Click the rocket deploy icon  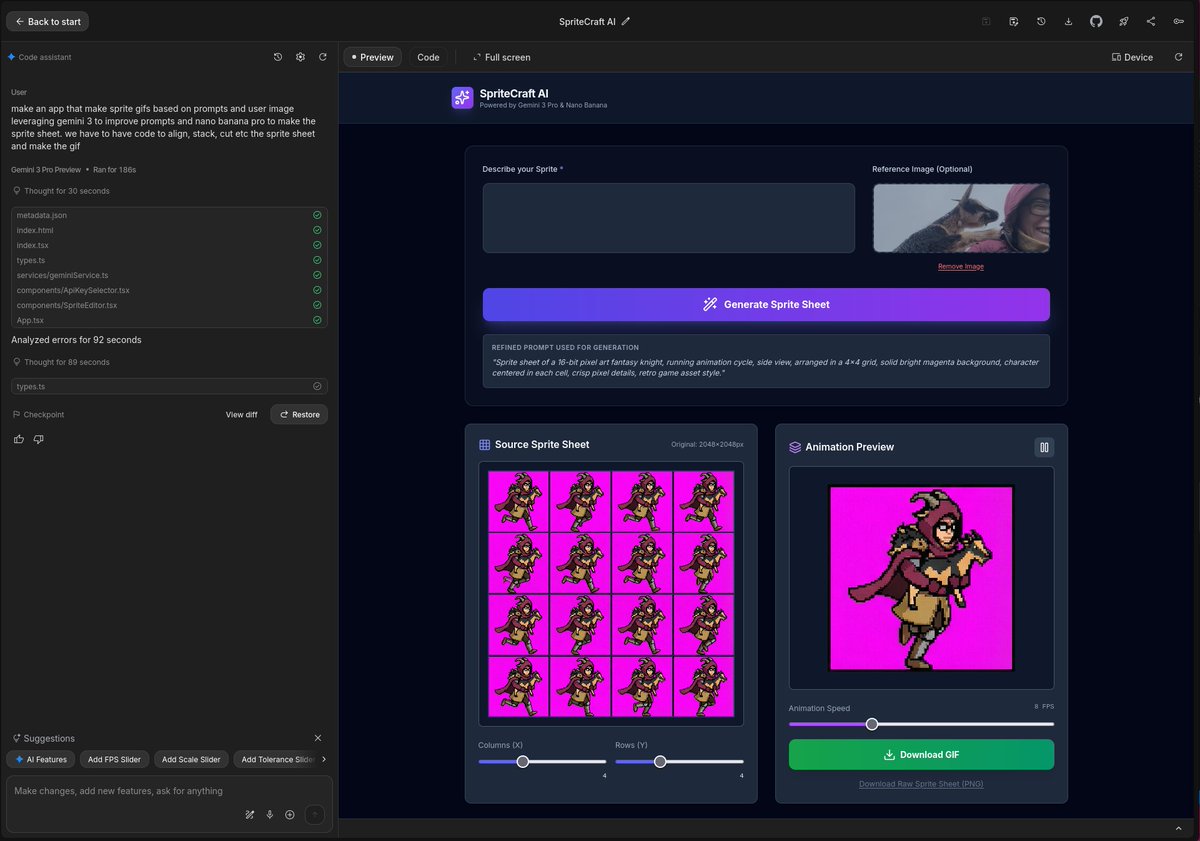[x=1123, y=21]
